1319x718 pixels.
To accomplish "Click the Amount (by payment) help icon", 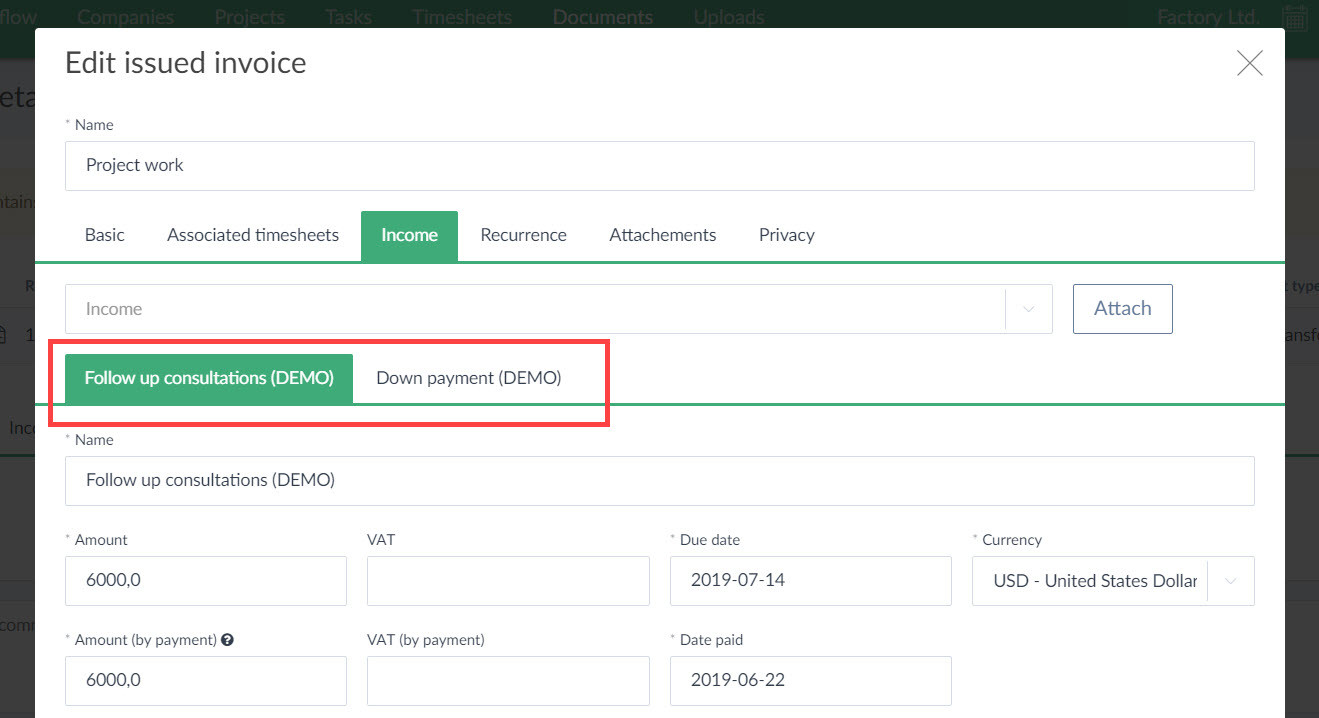I will pos(227,640).
